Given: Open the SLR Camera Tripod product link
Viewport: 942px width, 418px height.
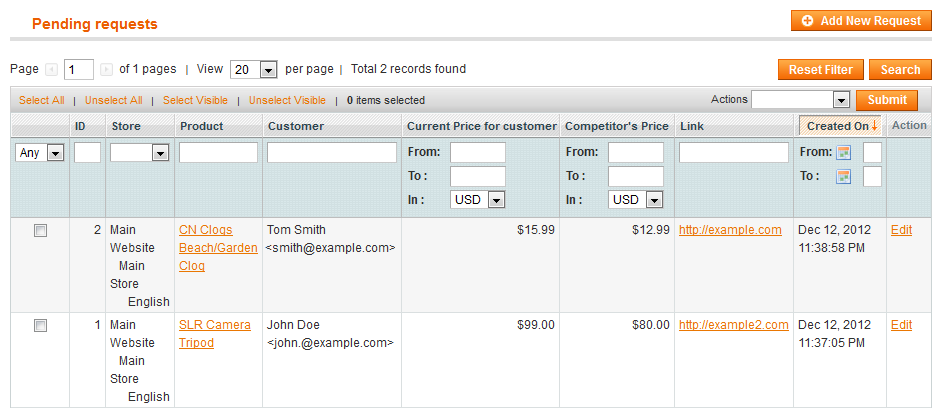Looking at the screenshot, I should click(214, 334).
